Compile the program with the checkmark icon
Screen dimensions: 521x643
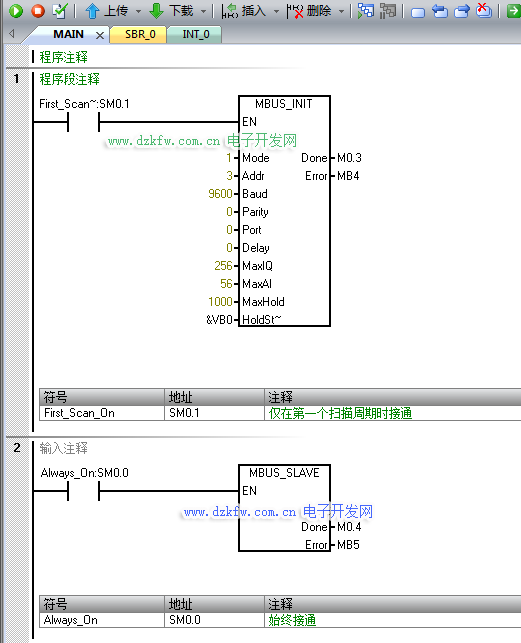point(60,10)
